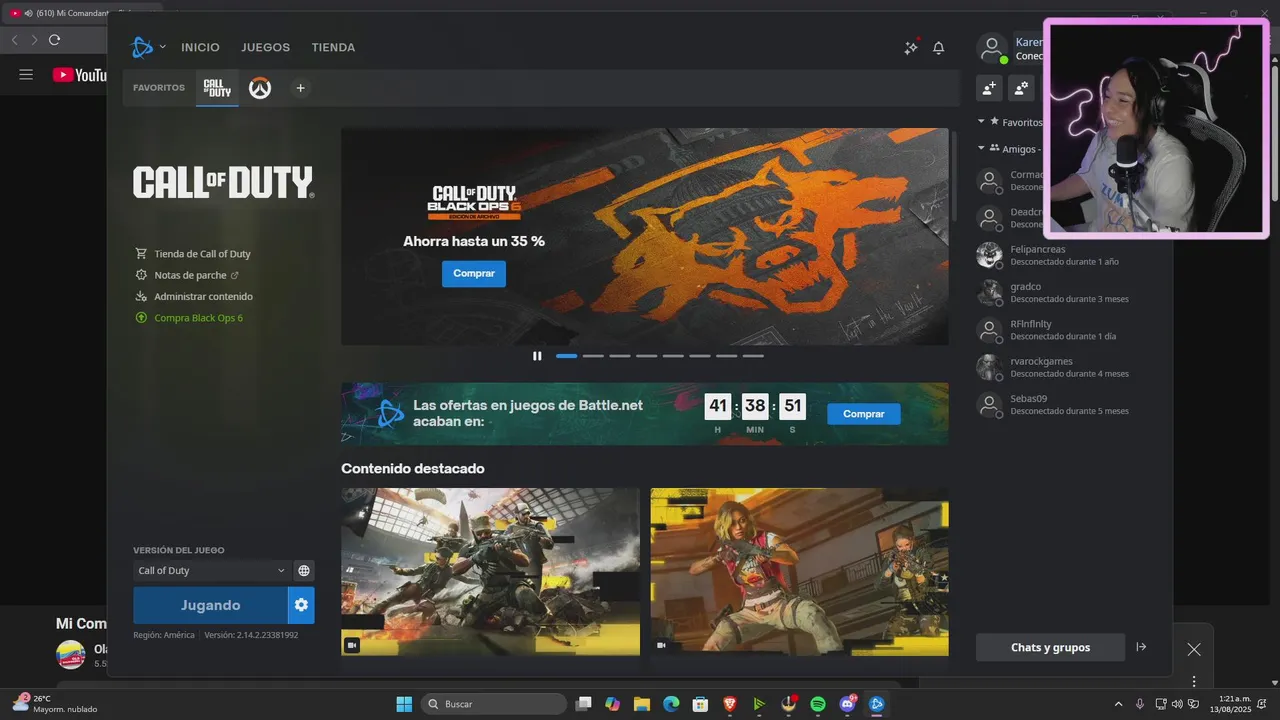Click the region globe icon
Screen dimensions: 1280x720
coord(304,571)
